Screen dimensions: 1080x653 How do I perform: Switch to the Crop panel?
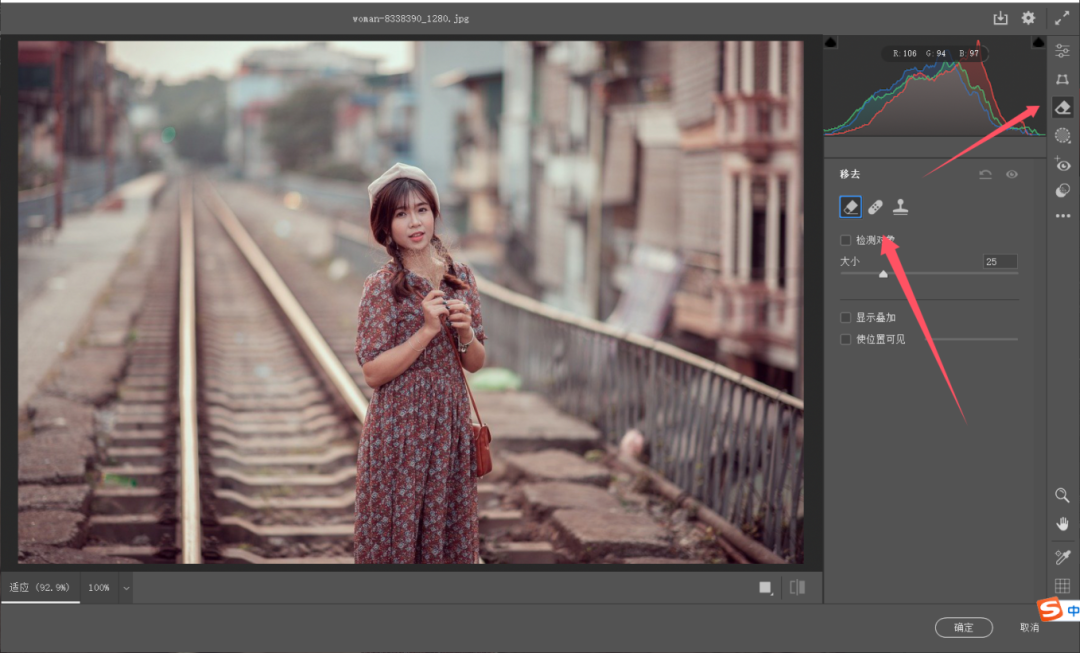[x=1062, y=78]
